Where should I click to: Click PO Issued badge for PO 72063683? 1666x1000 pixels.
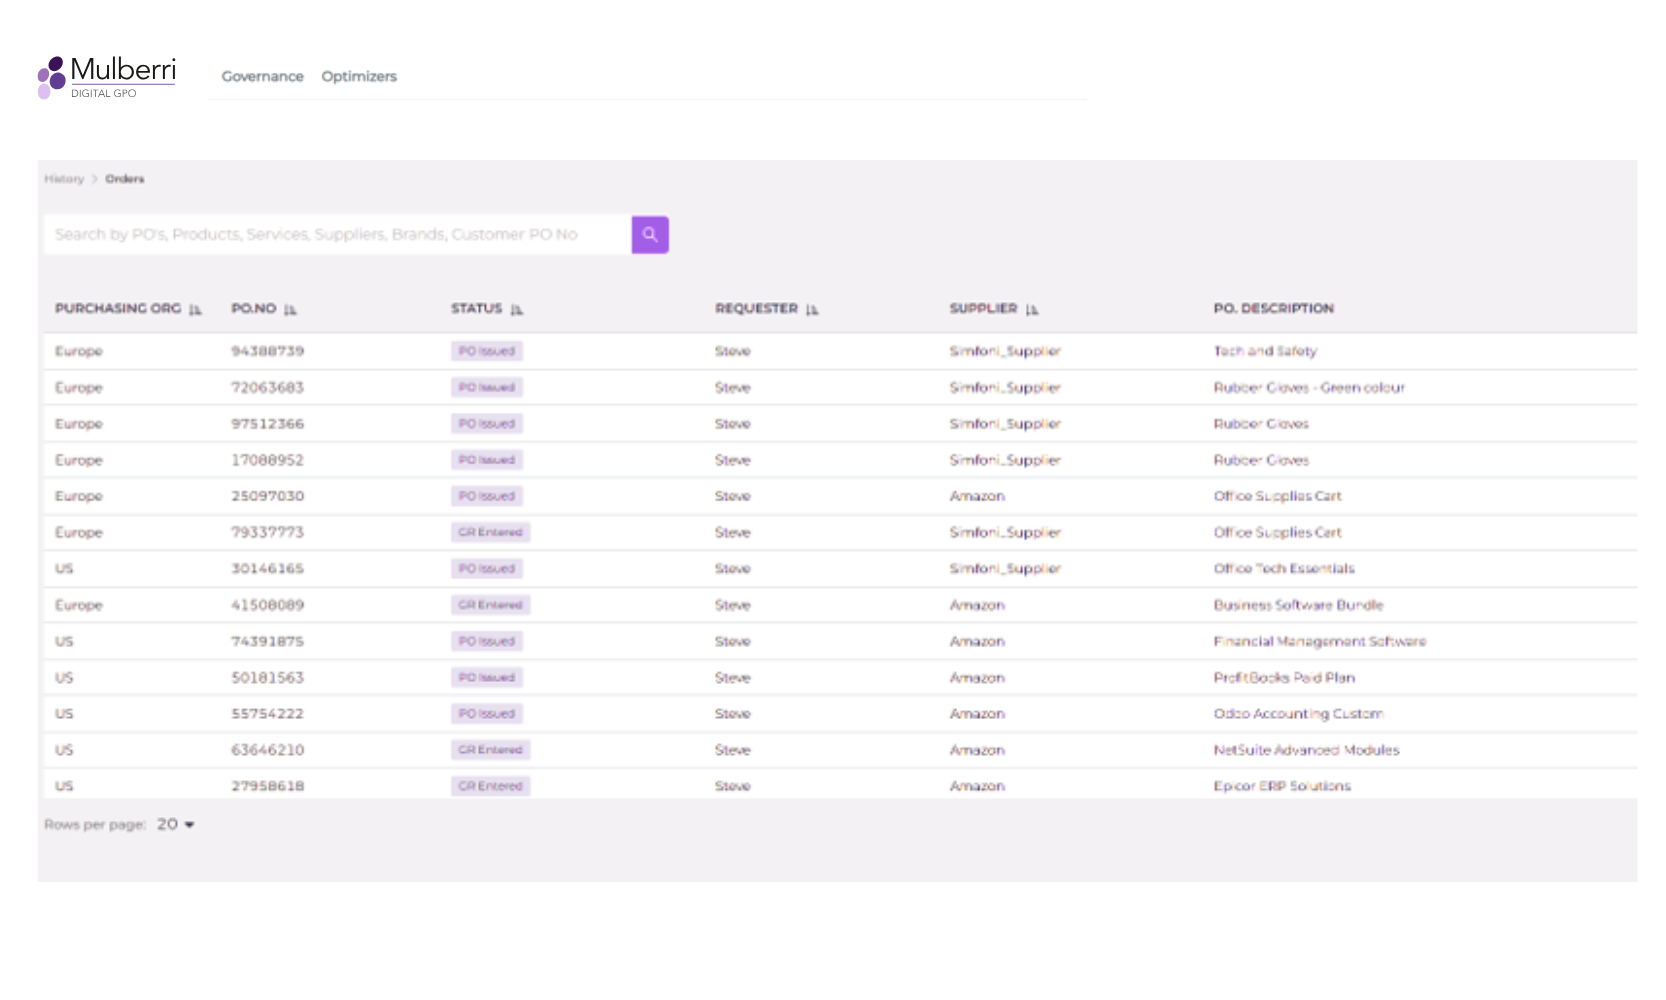pos(486,388)
